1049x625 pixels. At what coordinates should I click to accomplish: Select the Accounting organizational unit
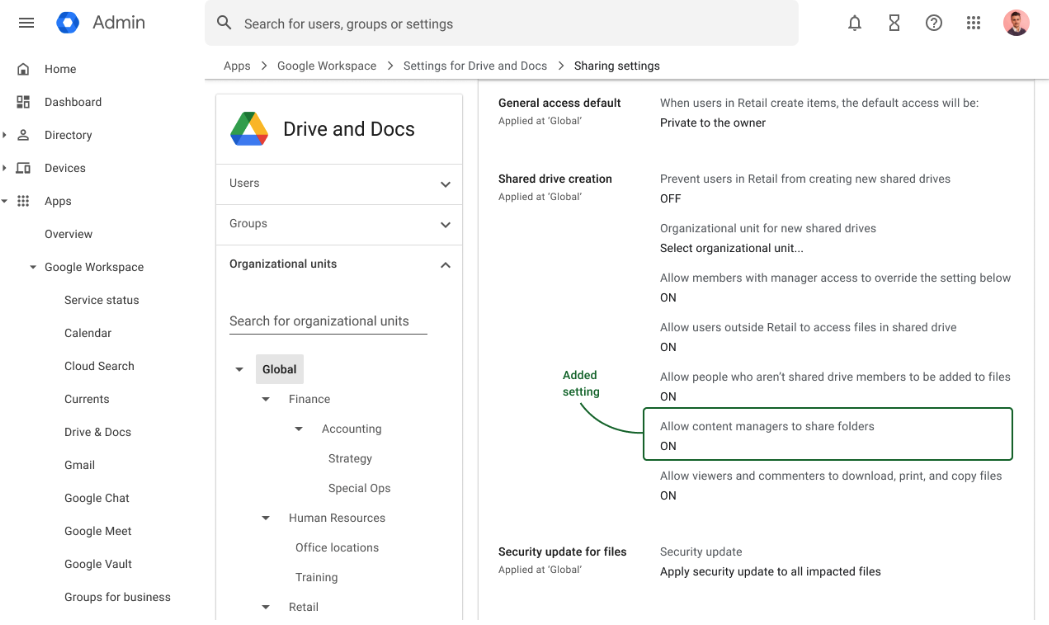[351, 429]
